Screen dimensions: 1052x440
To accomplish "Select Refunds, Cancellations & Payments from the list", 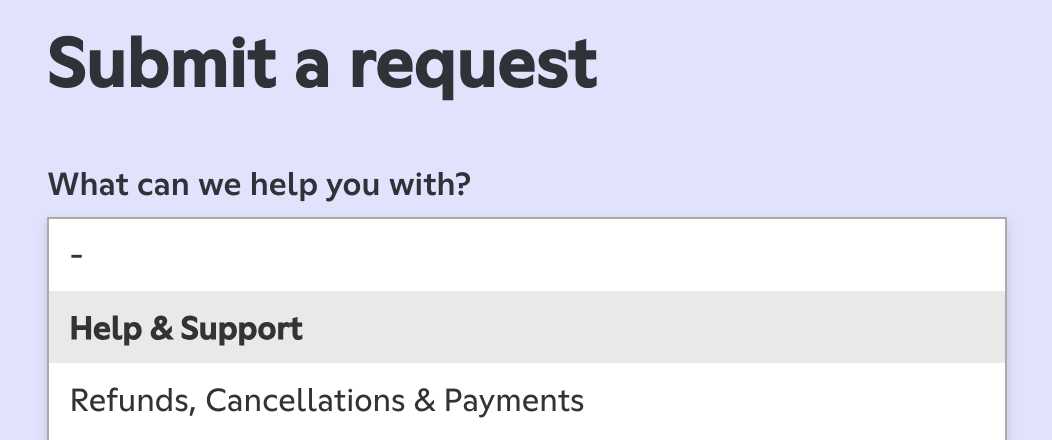I will [x=327, y=401].
